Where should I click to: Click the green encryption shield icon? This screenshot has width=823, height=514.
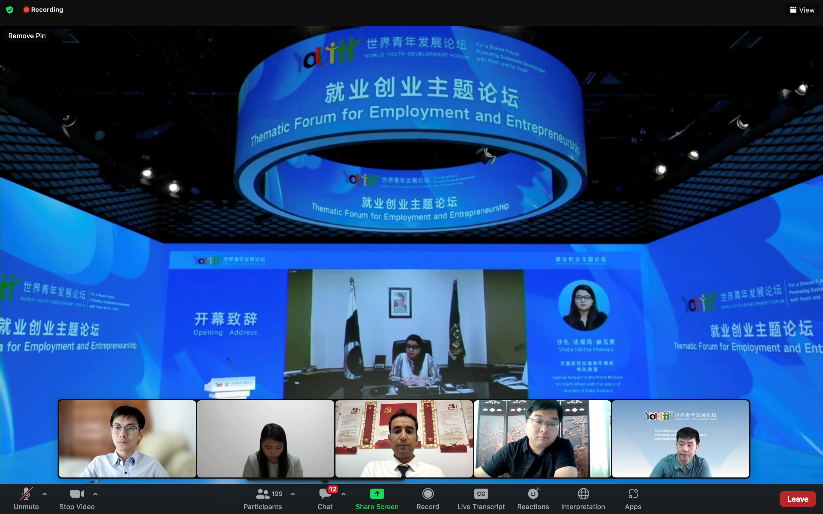click(9, 9)
